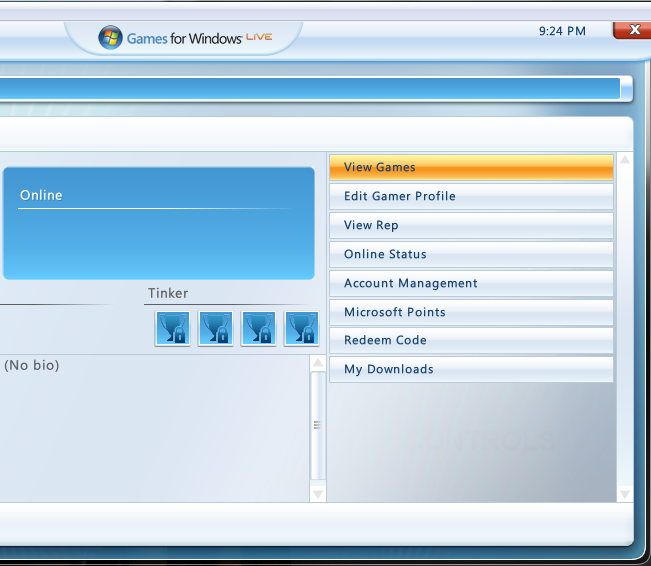
Task: Open Account Management
Action: point(471,283)
